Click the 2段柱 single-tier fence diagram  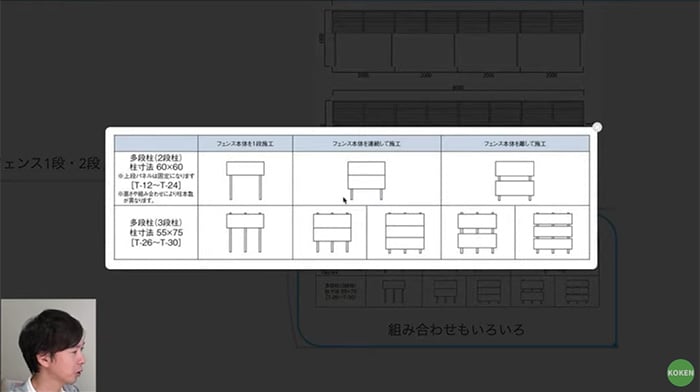click(x=245, y=180)
